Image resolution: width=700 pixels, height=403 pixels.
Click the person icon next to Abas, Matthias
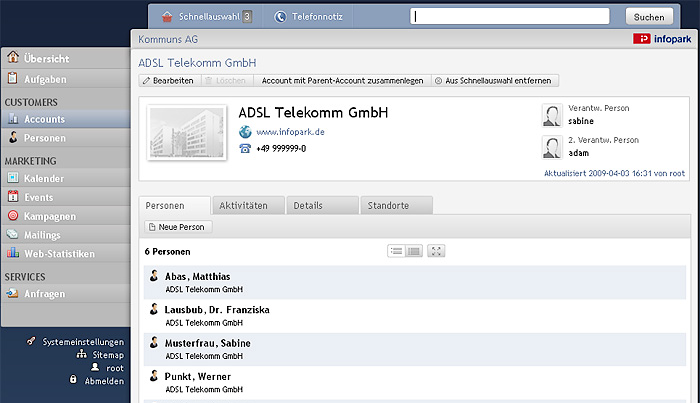(154, 276)
